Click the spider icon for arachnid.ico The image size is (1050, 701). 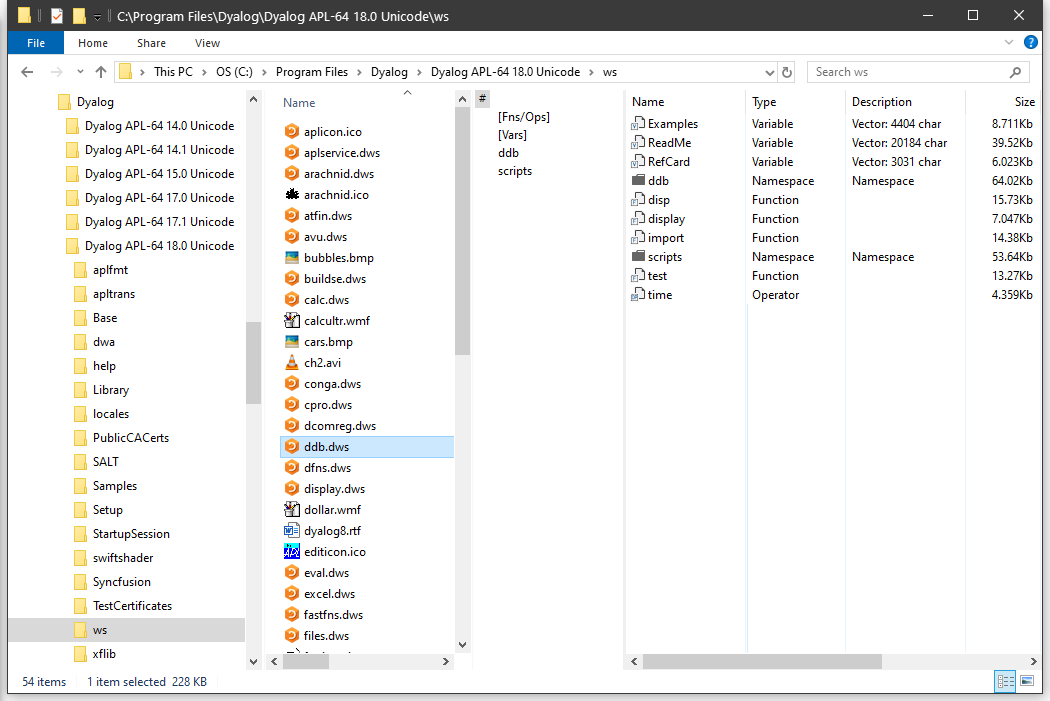point(292,195)
